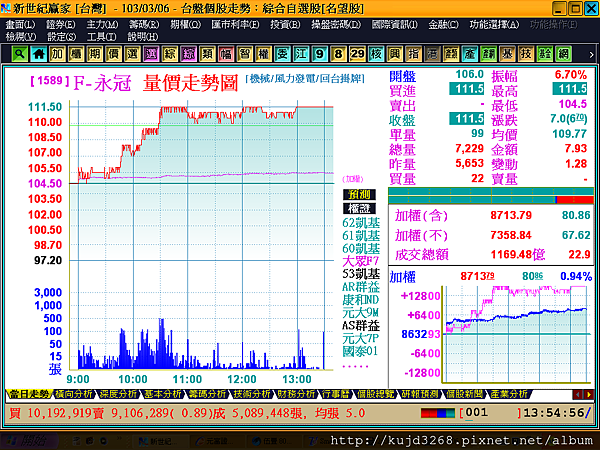Open the 基 fundamentals toolbar icon
600x450 pixels.
point(507,54)
